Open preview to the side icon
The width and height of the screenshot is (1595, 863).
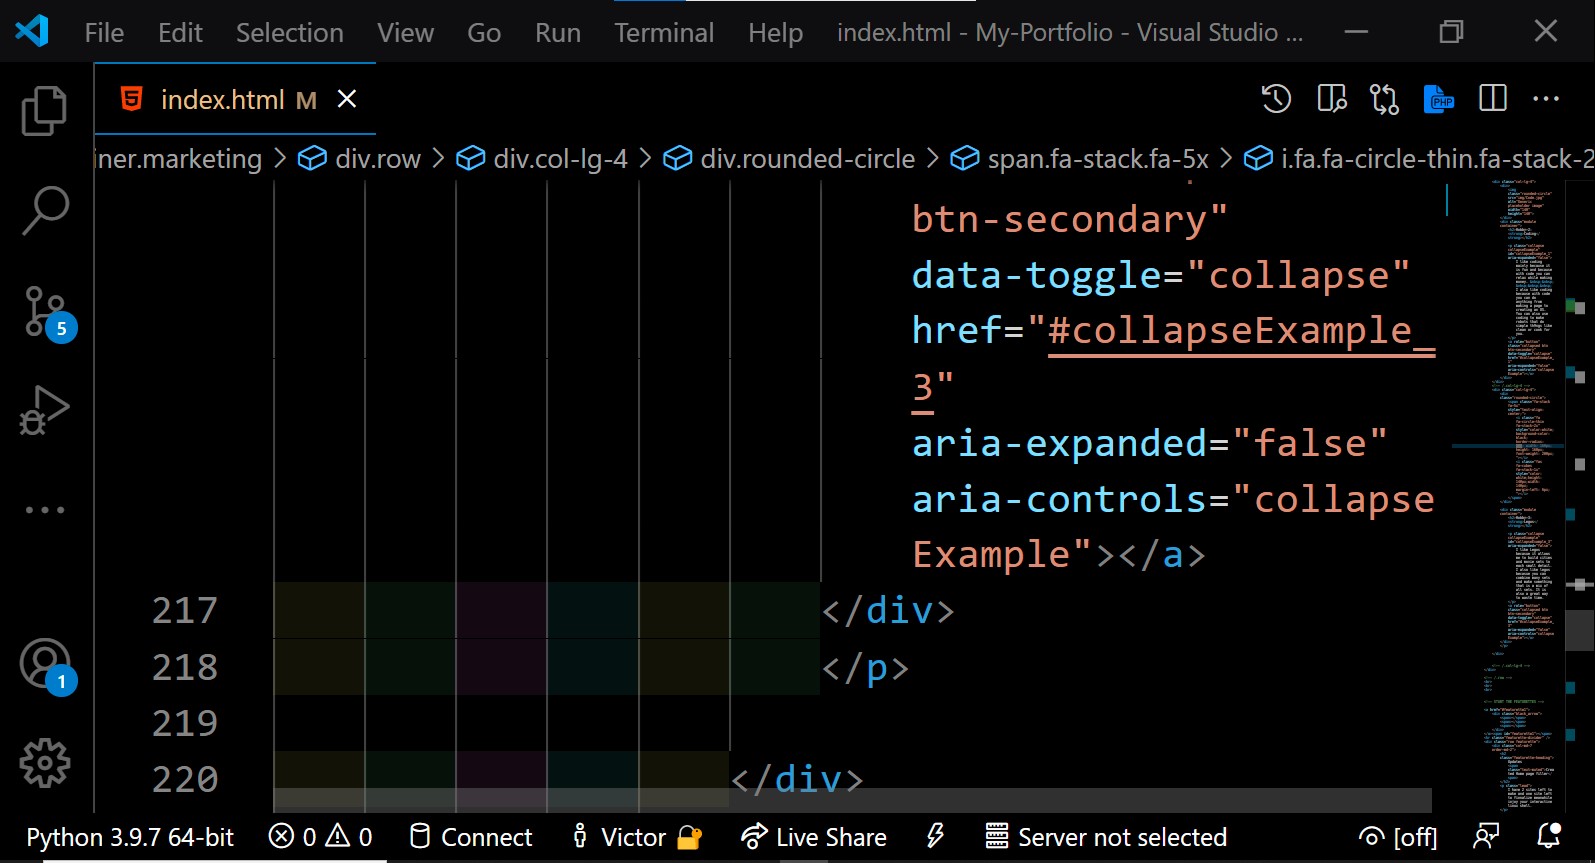pyautogui.click(x=1331, y=99)
